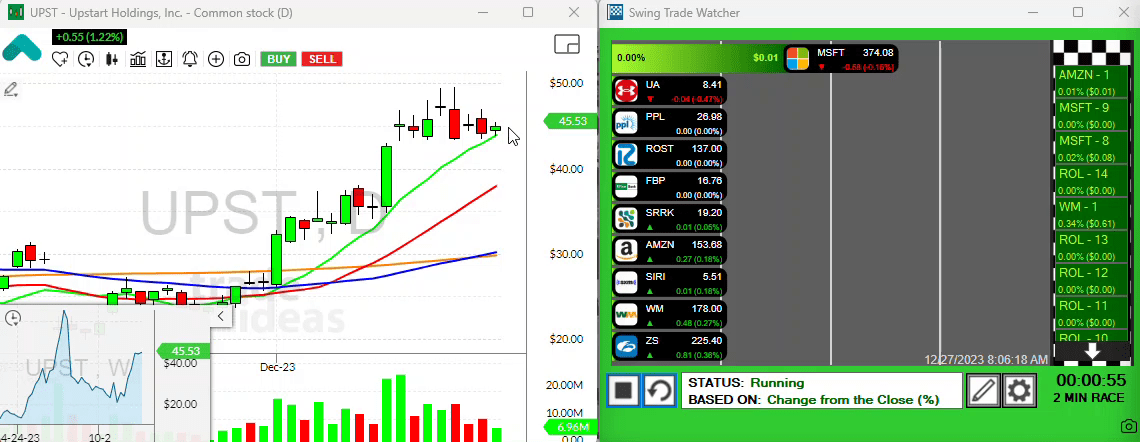Open the timeframe clock dropdown in chart toolbar
1140x442 pixels.
[x=86, y=60]
